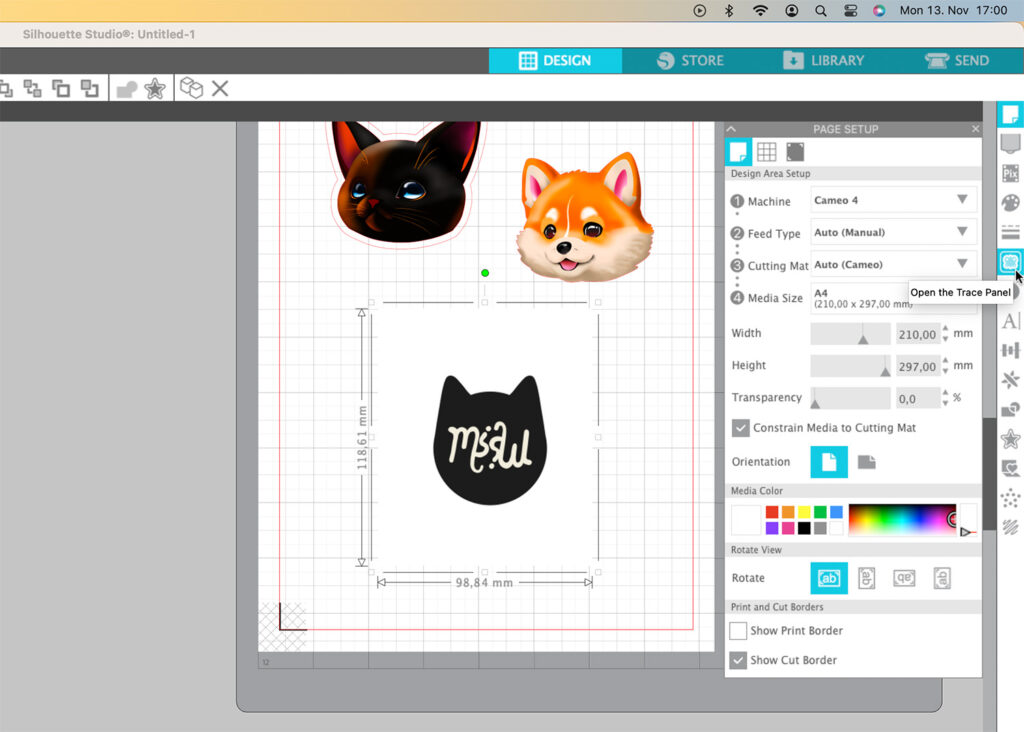Click the Weld shapes icon in toolbar
Screen dimensions: 1024x732
(127, 89)
